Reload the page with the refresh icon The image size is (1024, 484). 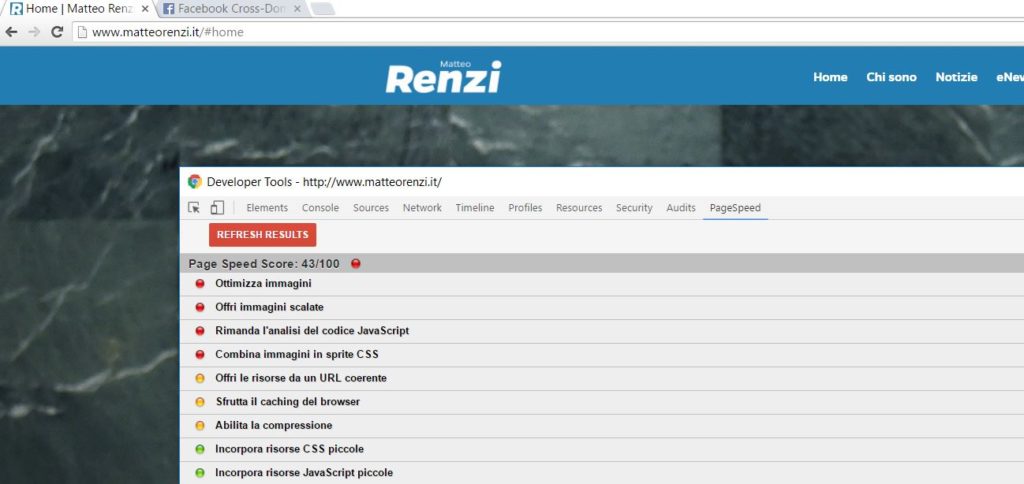point(57,32)
